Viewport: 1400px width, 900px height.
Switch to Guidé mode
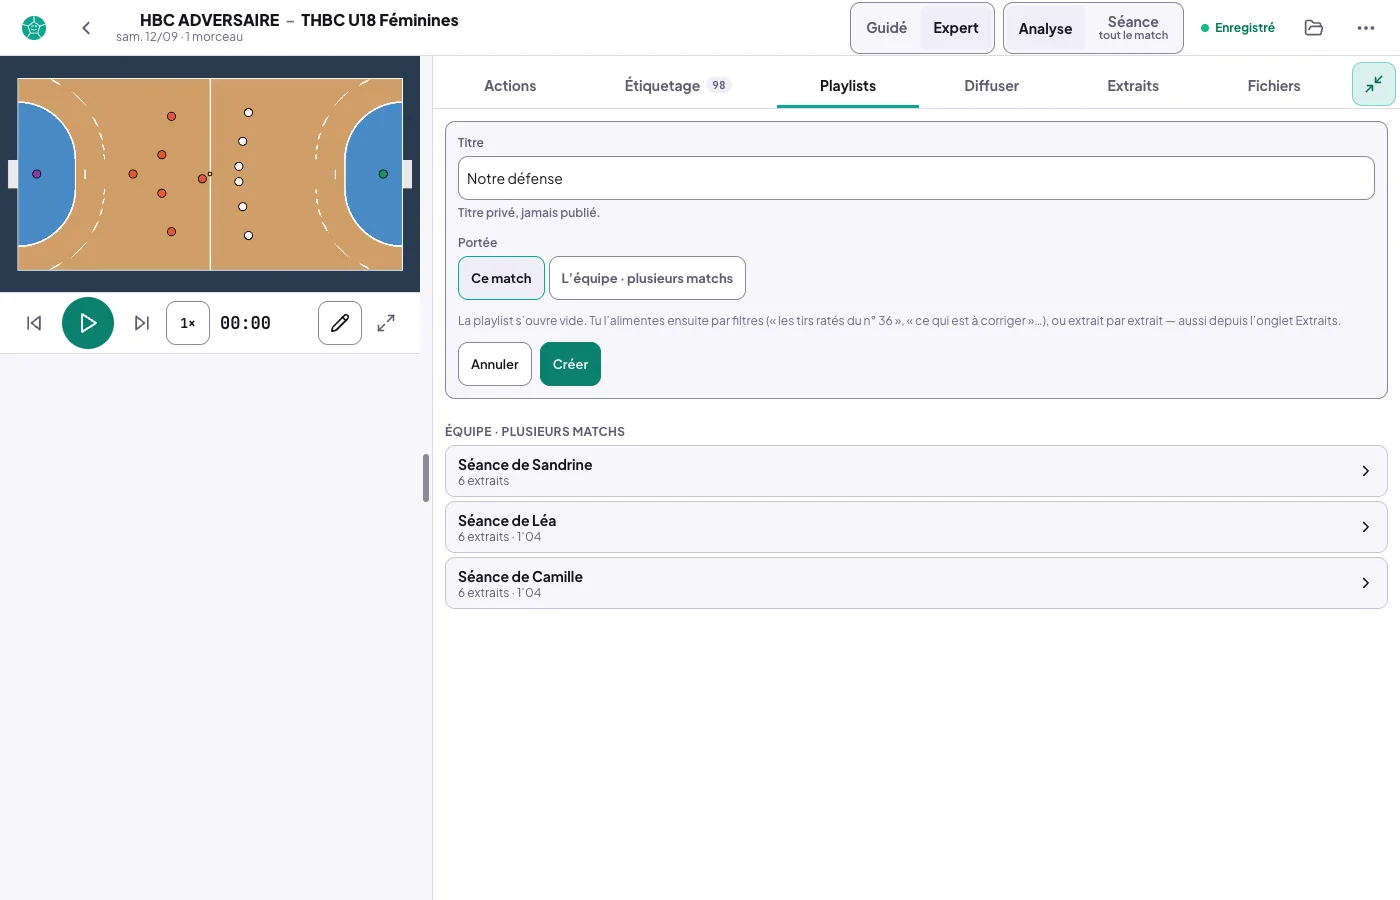[x=887, y=28]
